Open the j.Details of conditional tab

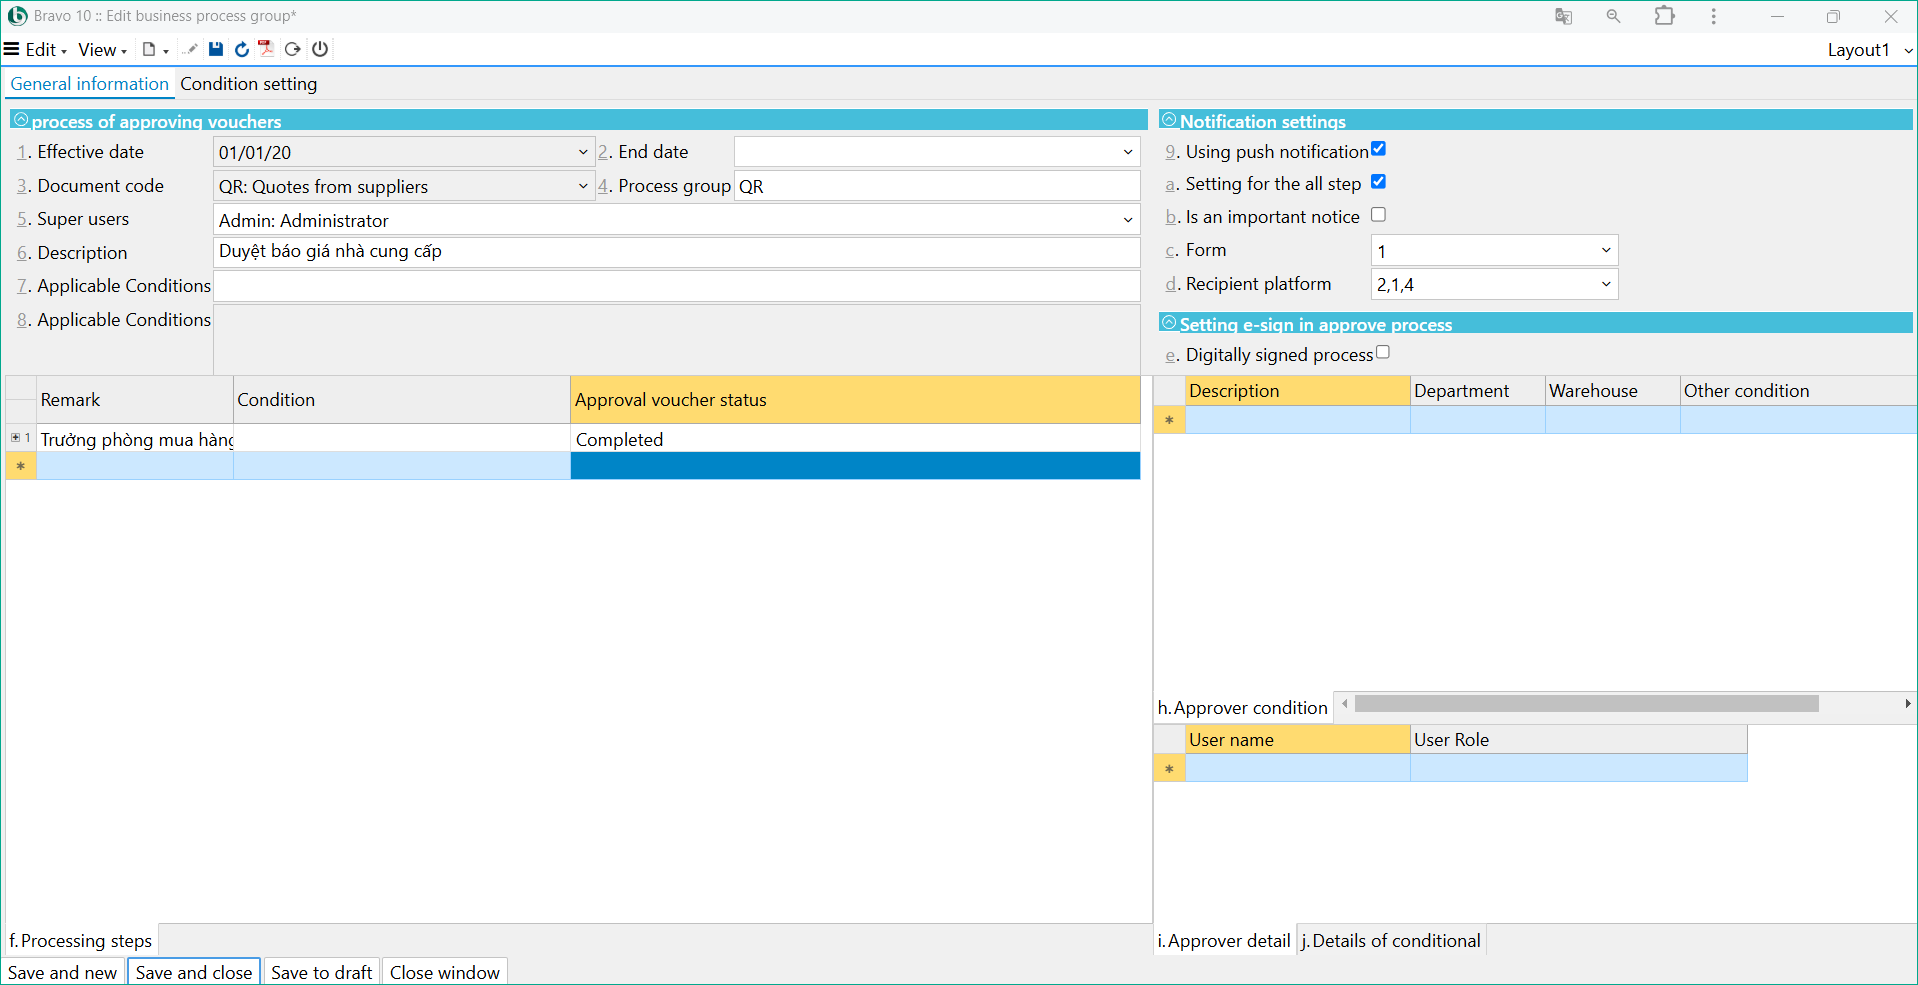pos(1390,941)
